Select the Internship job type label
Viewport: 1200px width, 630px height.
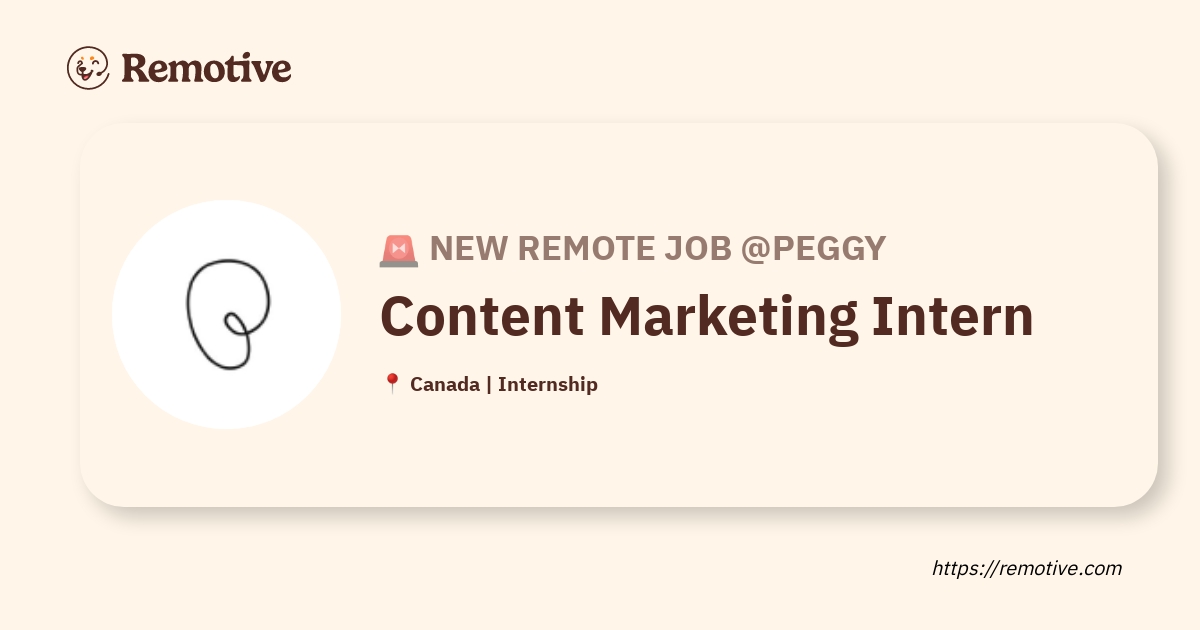(x=548, y=384)
